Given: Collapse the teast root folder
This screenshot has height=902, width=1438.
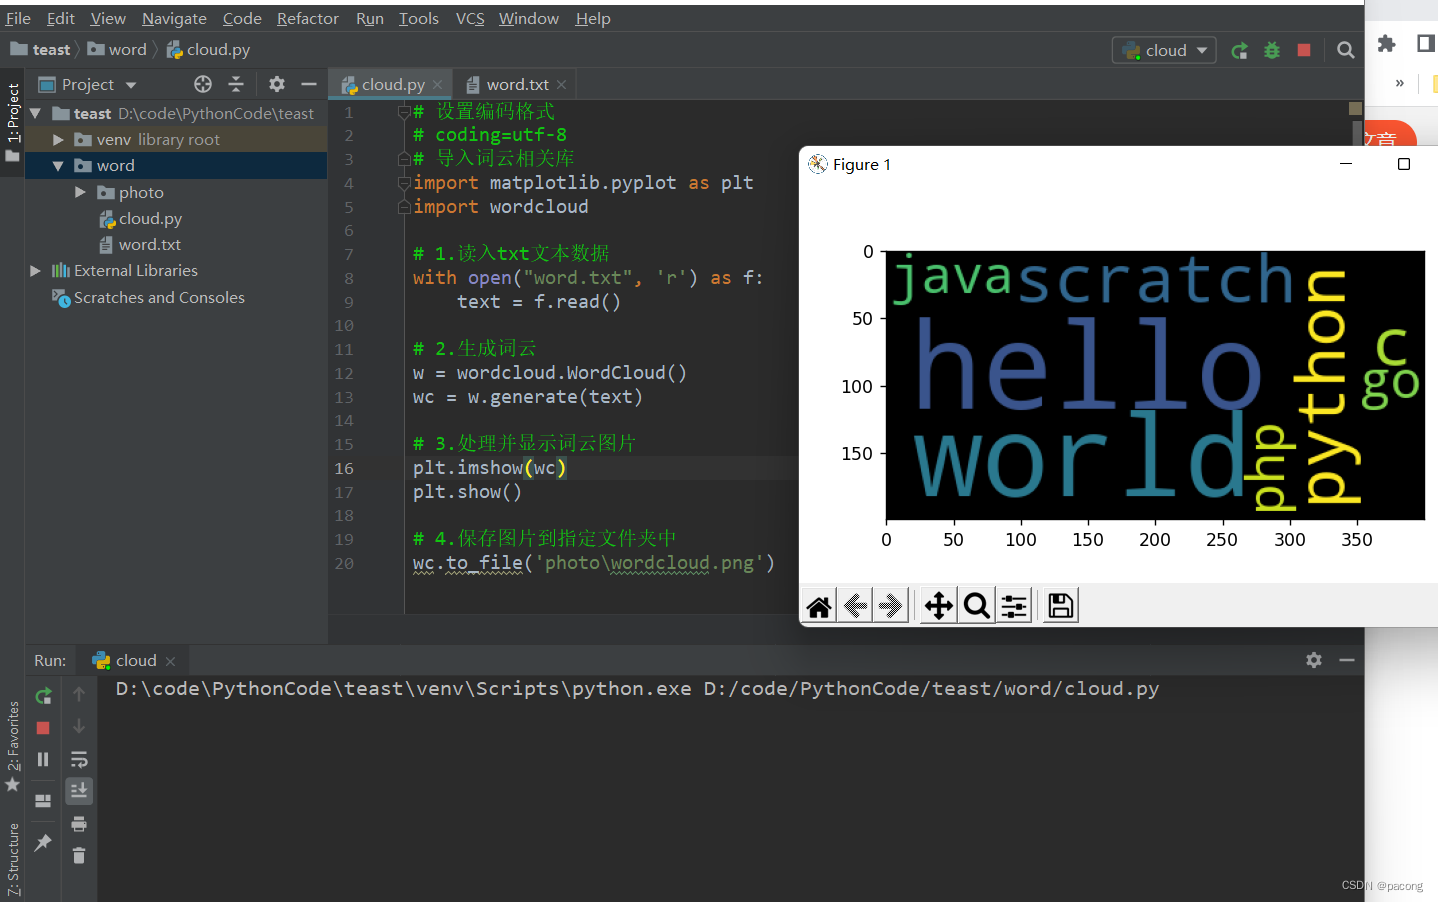Looking at the screenshot, I should [x=36, y=113].
